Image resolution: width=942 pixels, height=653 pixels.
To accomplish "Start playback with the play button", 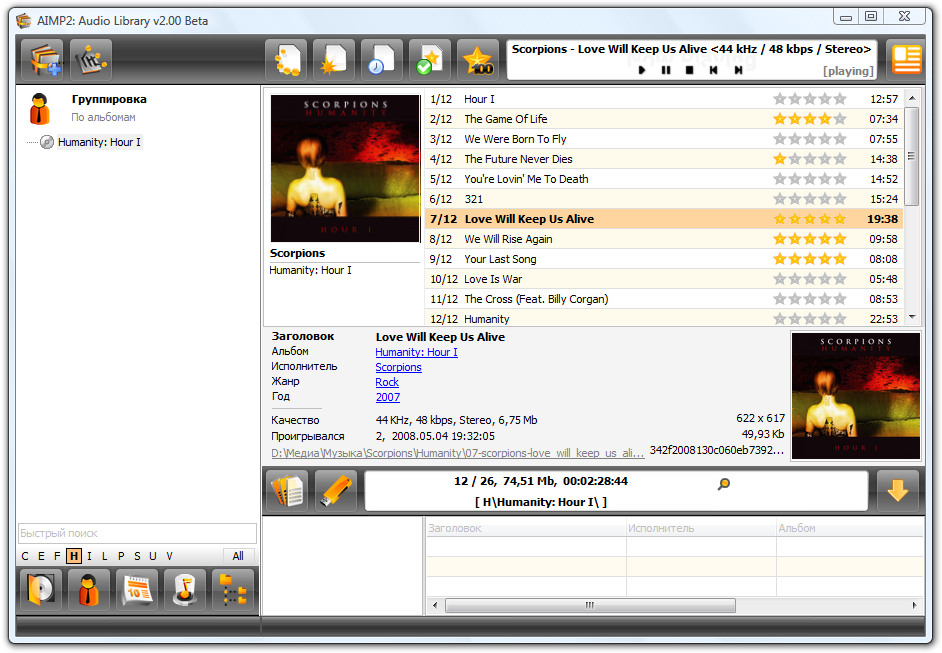I will [x=642, y=70].
